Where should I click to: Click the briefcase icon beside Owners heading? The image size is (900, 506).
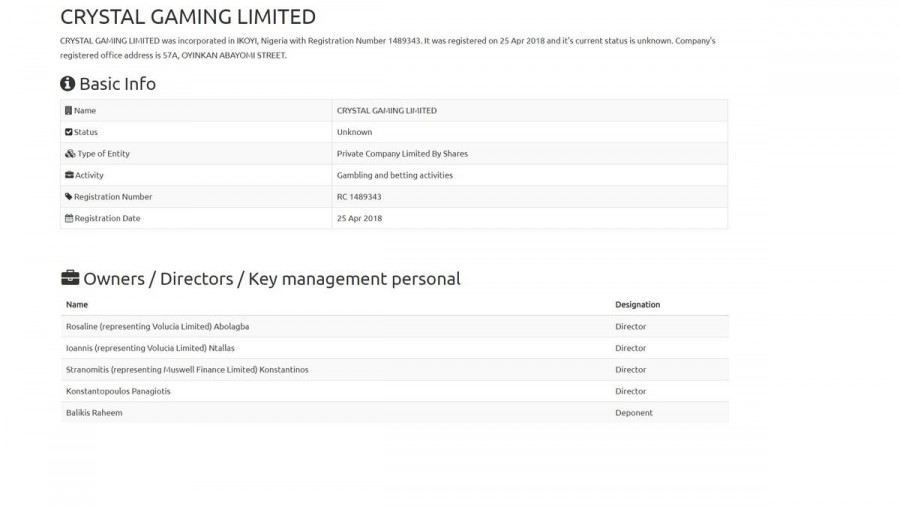coord(70,278)
